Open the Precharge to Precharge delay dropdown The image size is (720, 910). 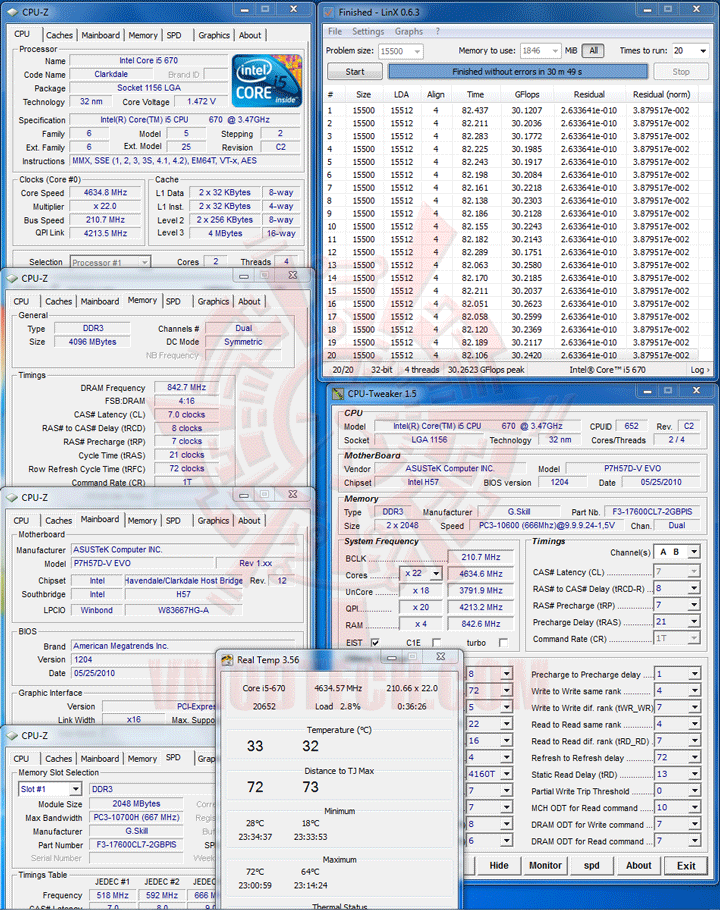694,674
